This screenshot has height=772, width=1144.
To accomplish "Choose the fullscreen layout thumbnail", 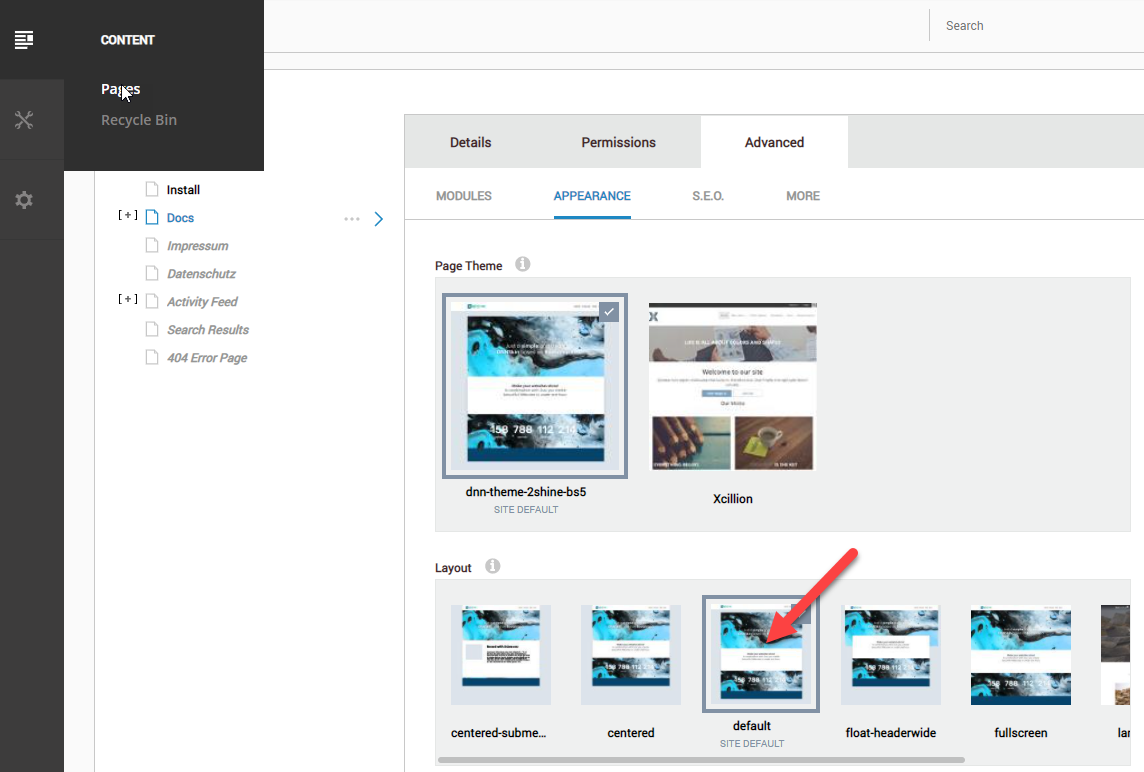I will (x=1020, y=654).
